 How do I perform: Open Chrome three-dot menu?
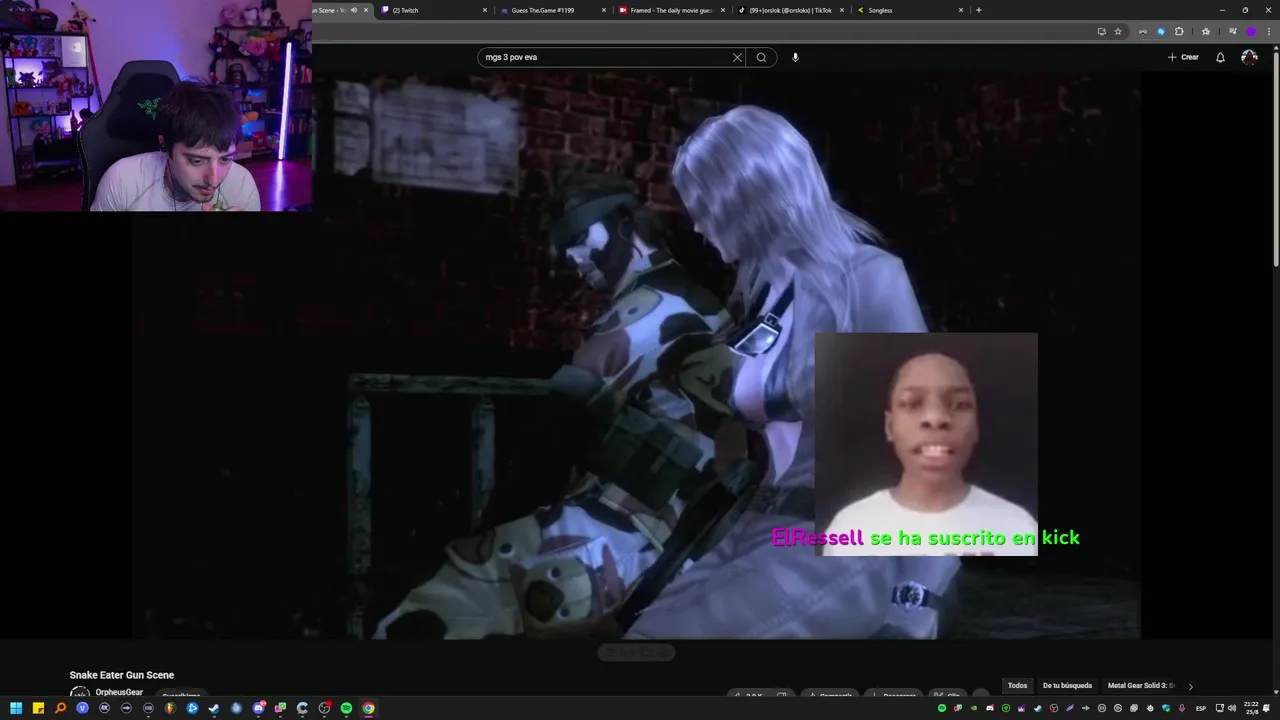coord(1268,31)
